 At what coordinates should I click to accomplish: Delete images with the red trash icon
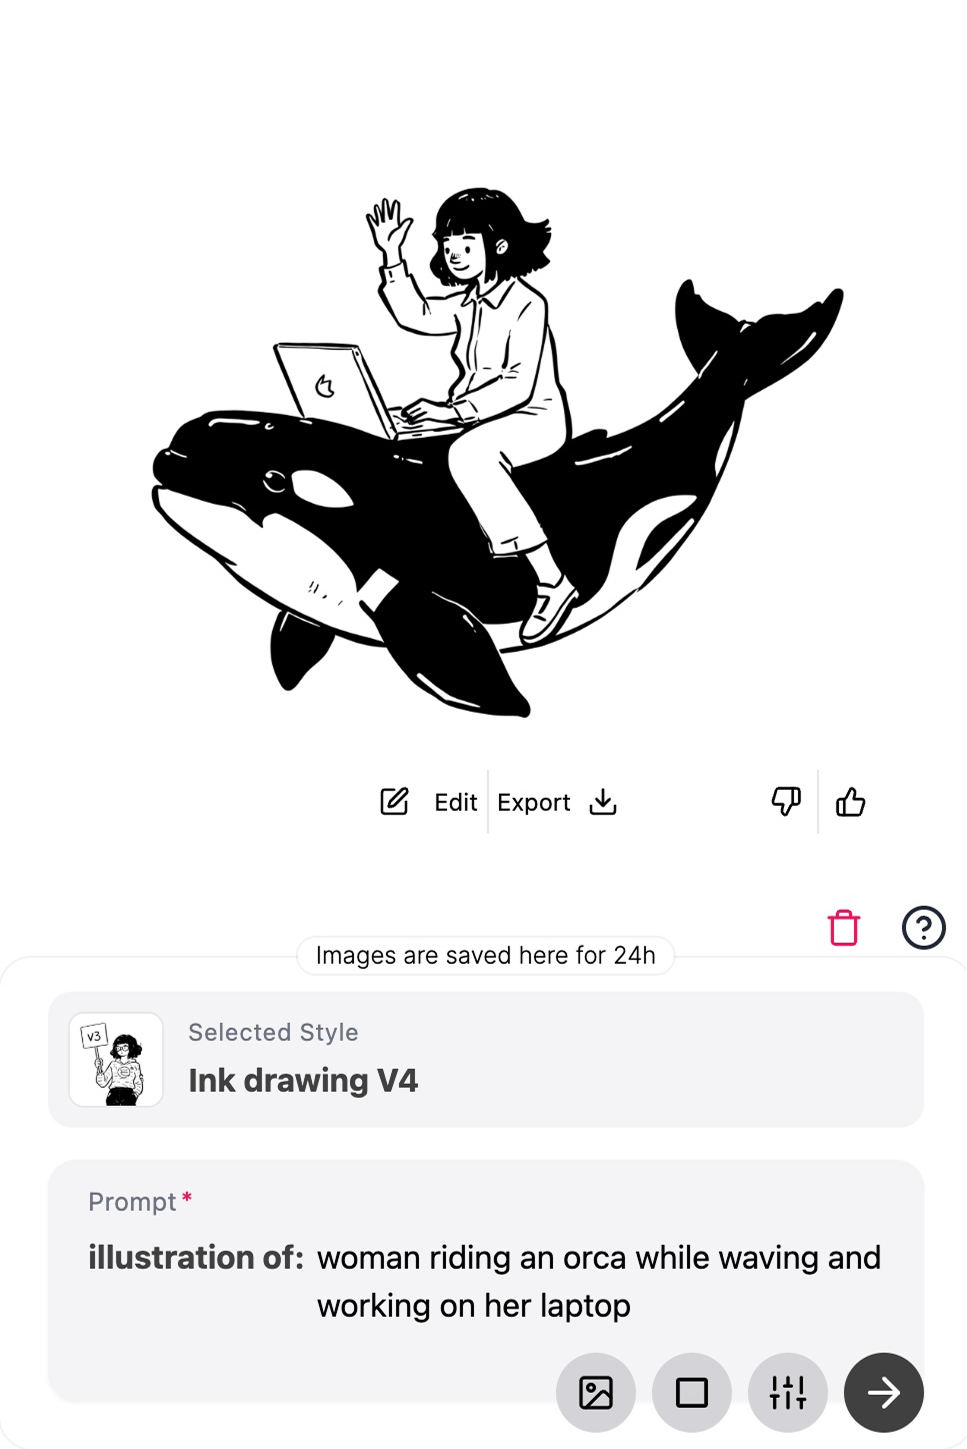[844, 928]
